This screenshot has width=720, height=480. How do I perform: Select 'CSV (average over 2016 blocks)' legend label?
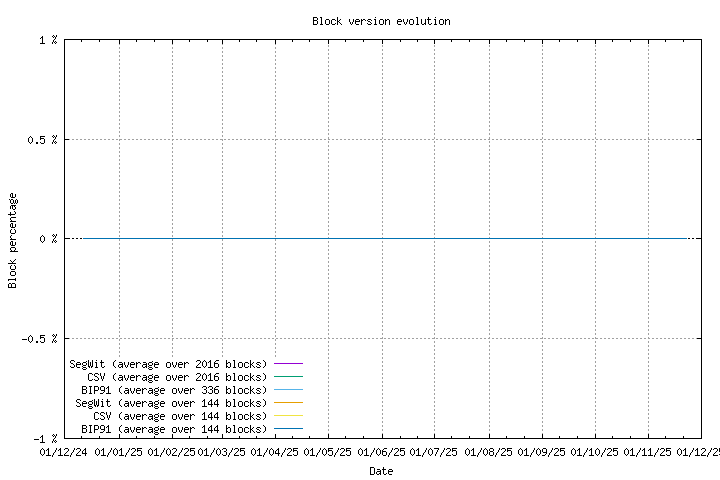coord(177,377)
